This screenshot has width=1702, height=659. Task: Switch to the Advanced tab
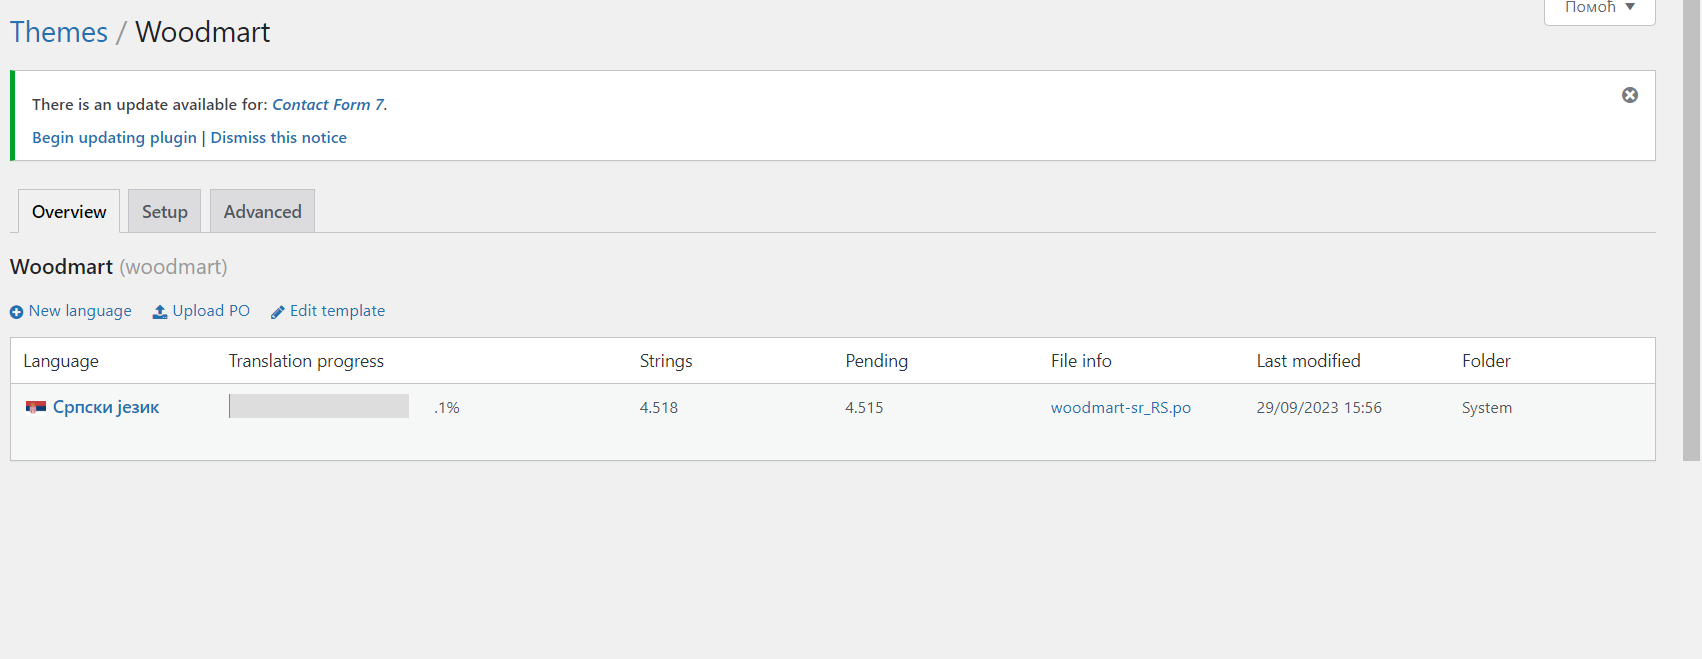click(262, 211)
